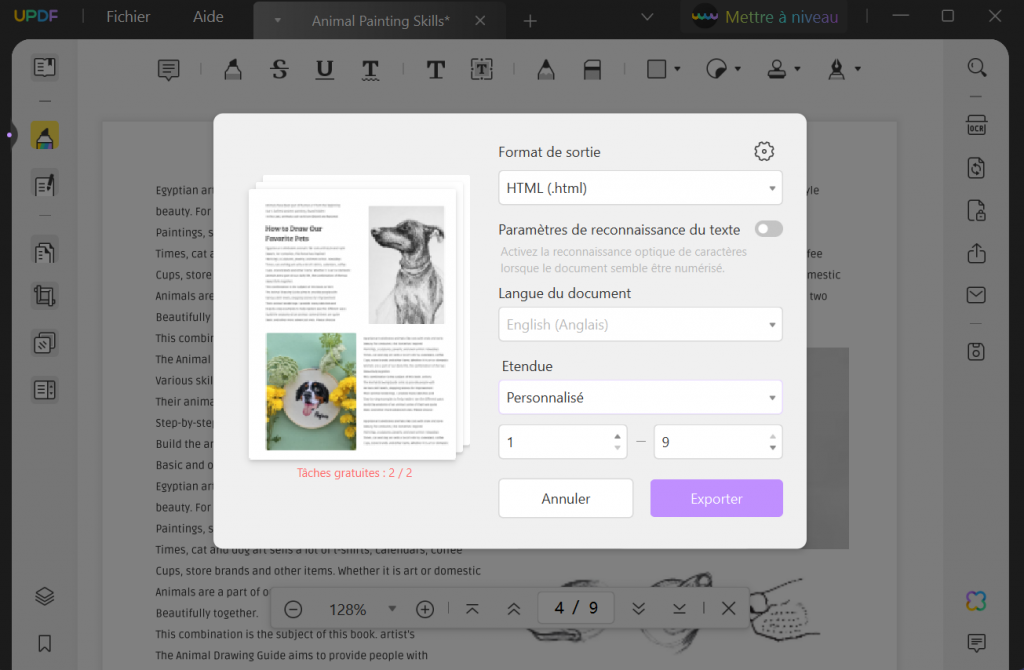Open the Crop Pages tool in sidebar

coord(44,296)
